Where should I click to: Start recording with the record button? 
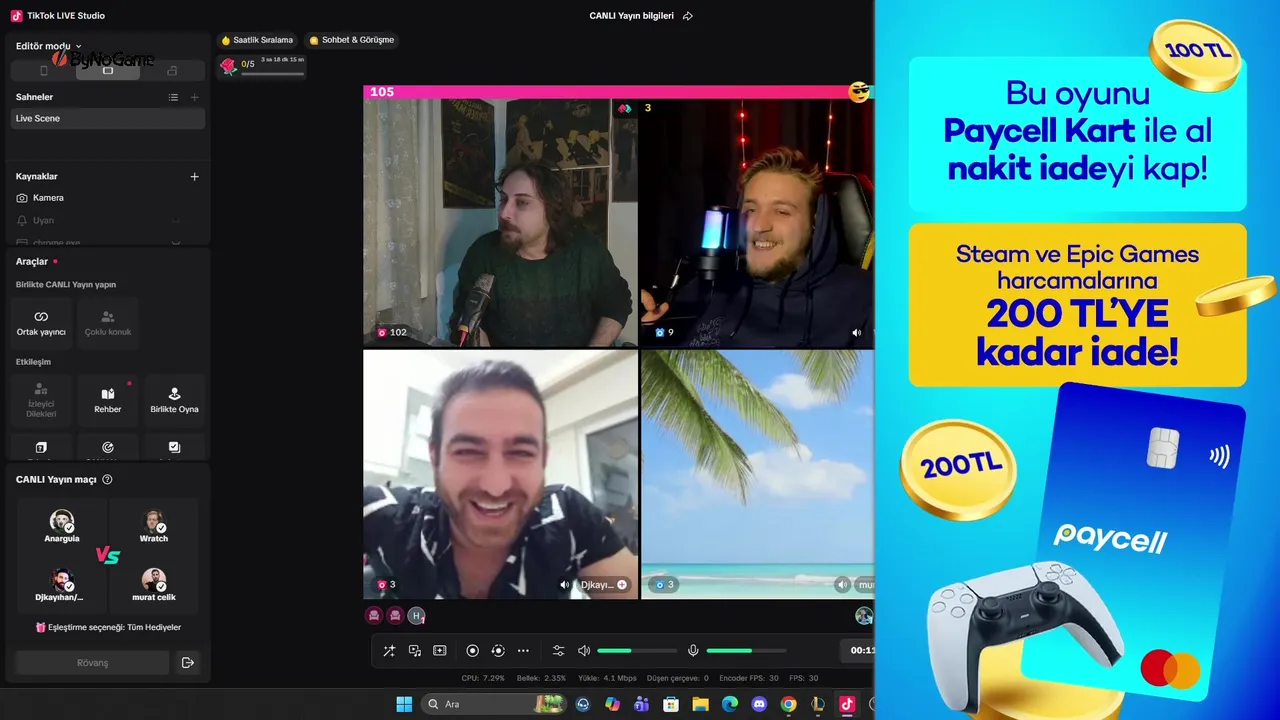click(x=473, y=651)
